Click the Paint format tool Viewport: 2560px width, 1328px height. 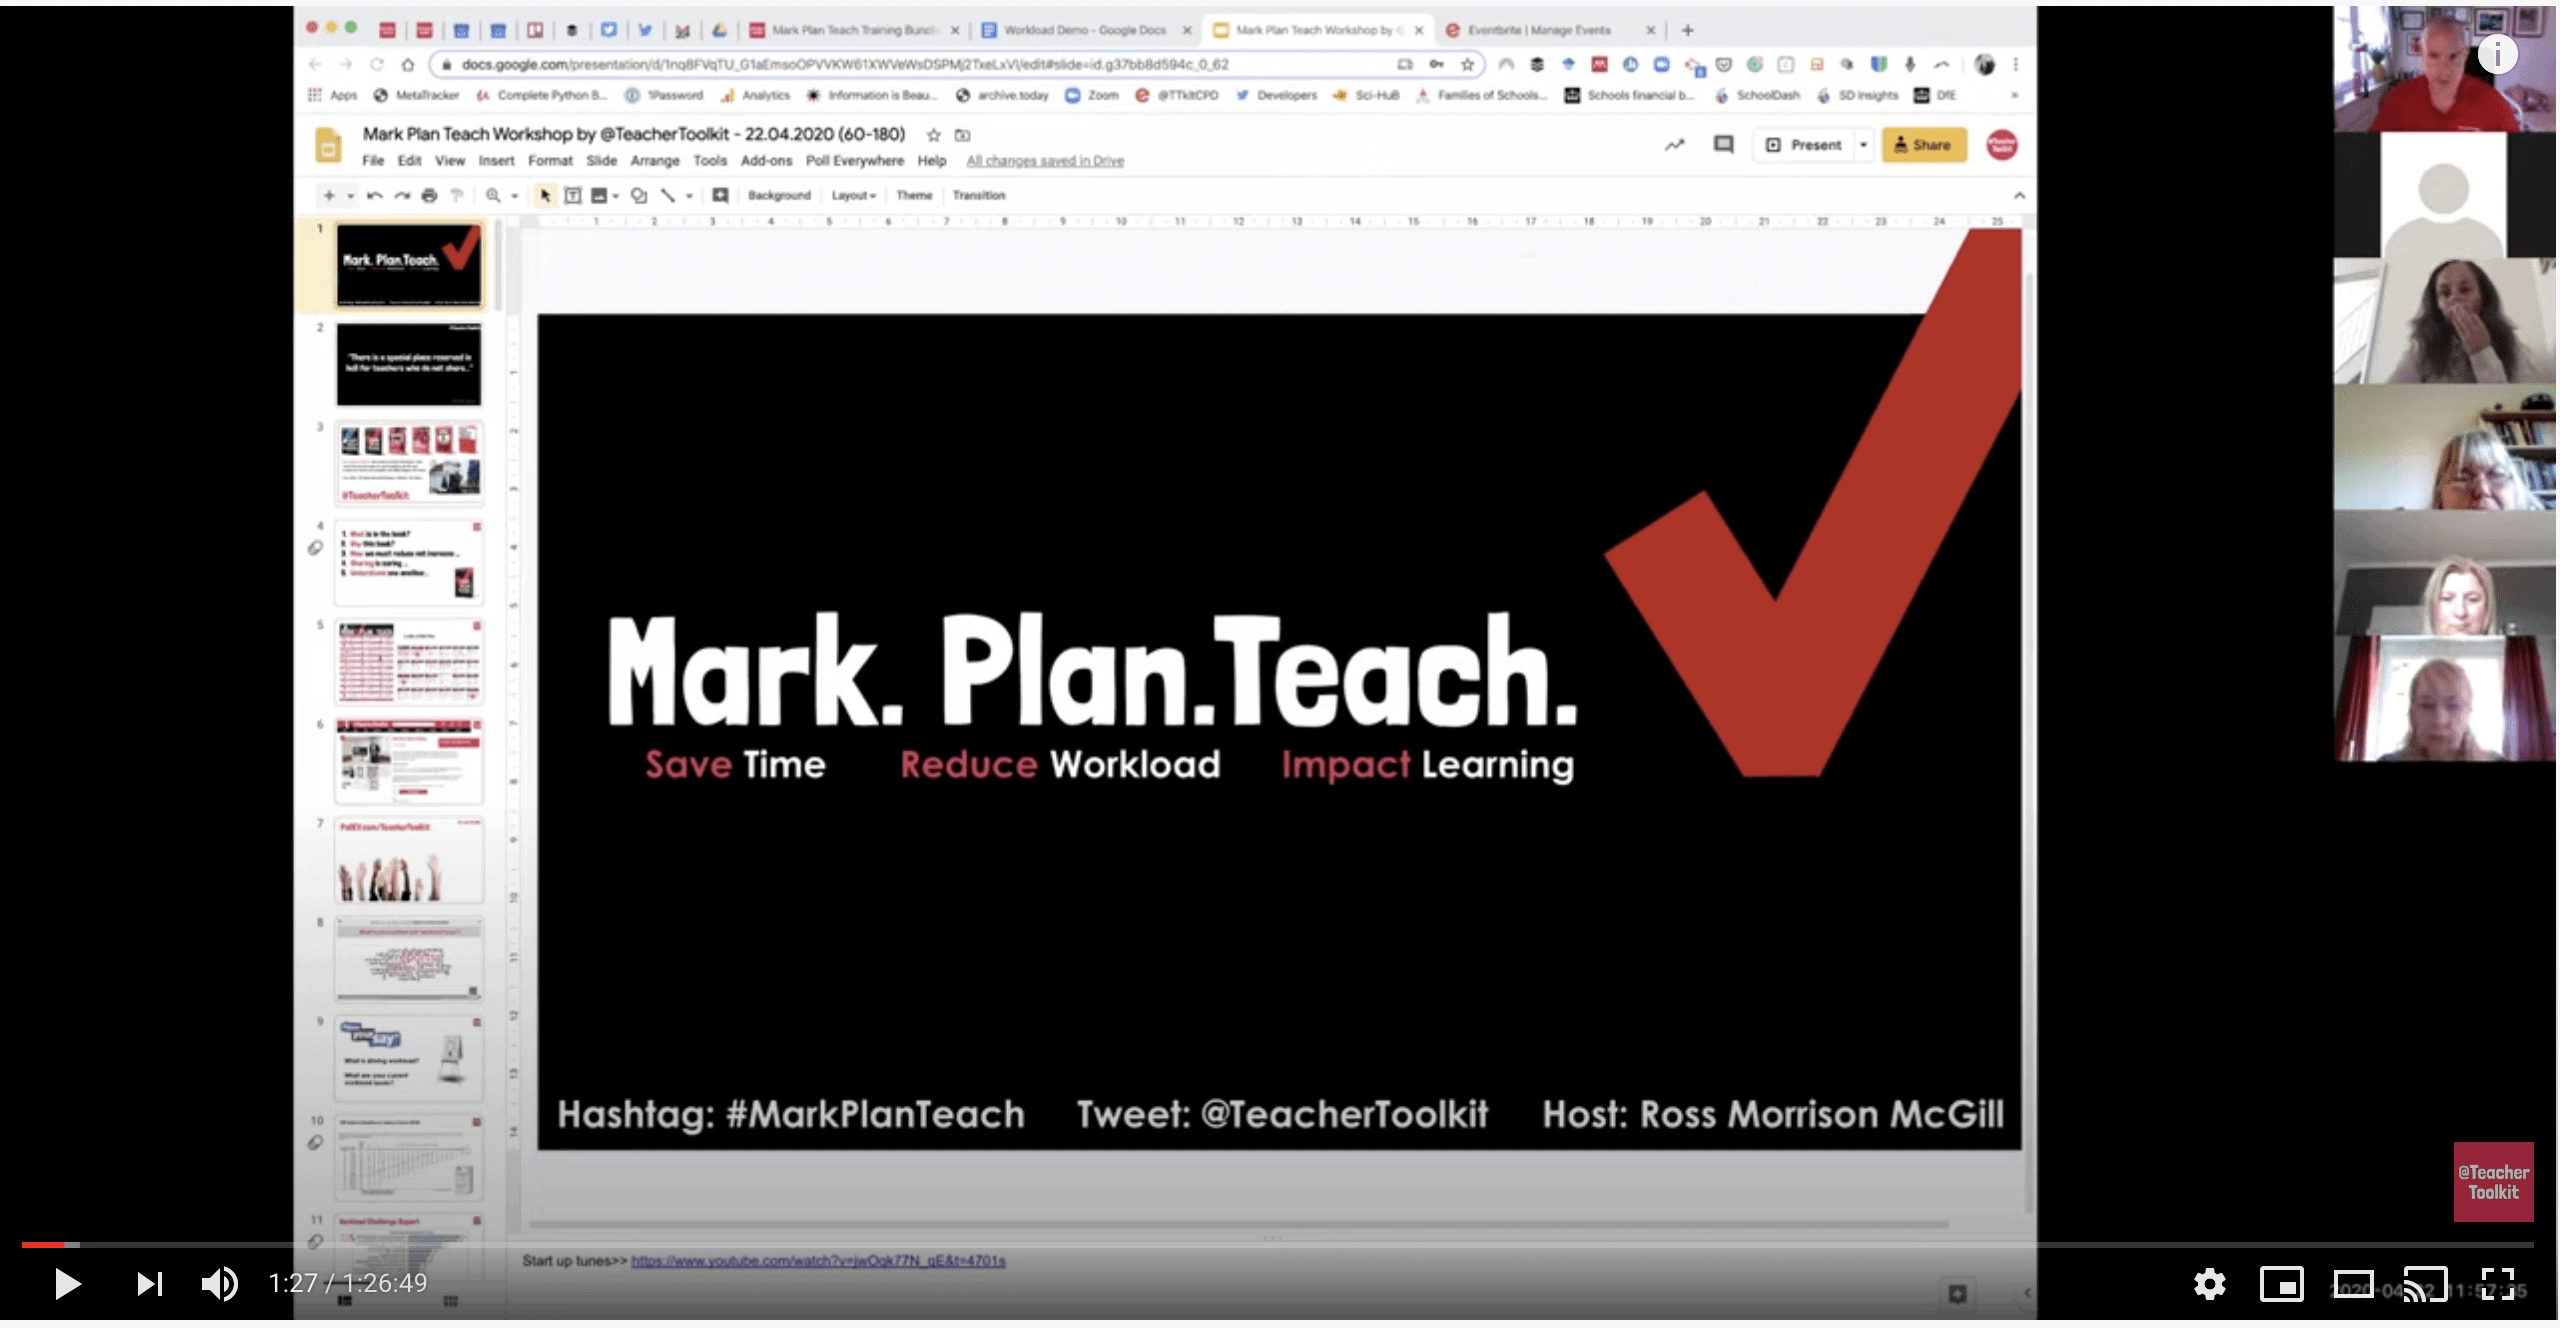pyautogui.click(x=457, y=196)
